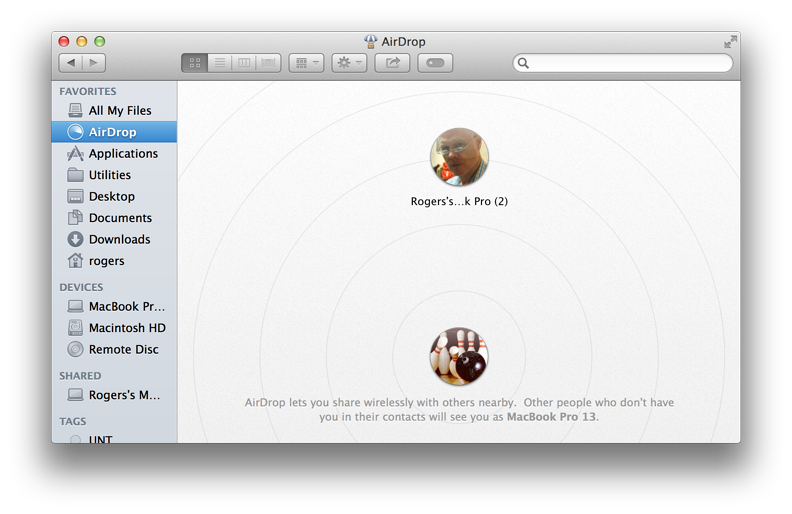The width and height of the screenshot is (792, 514).
Task: Select Remote Disc in Devices
Action: tap(114, 349)
